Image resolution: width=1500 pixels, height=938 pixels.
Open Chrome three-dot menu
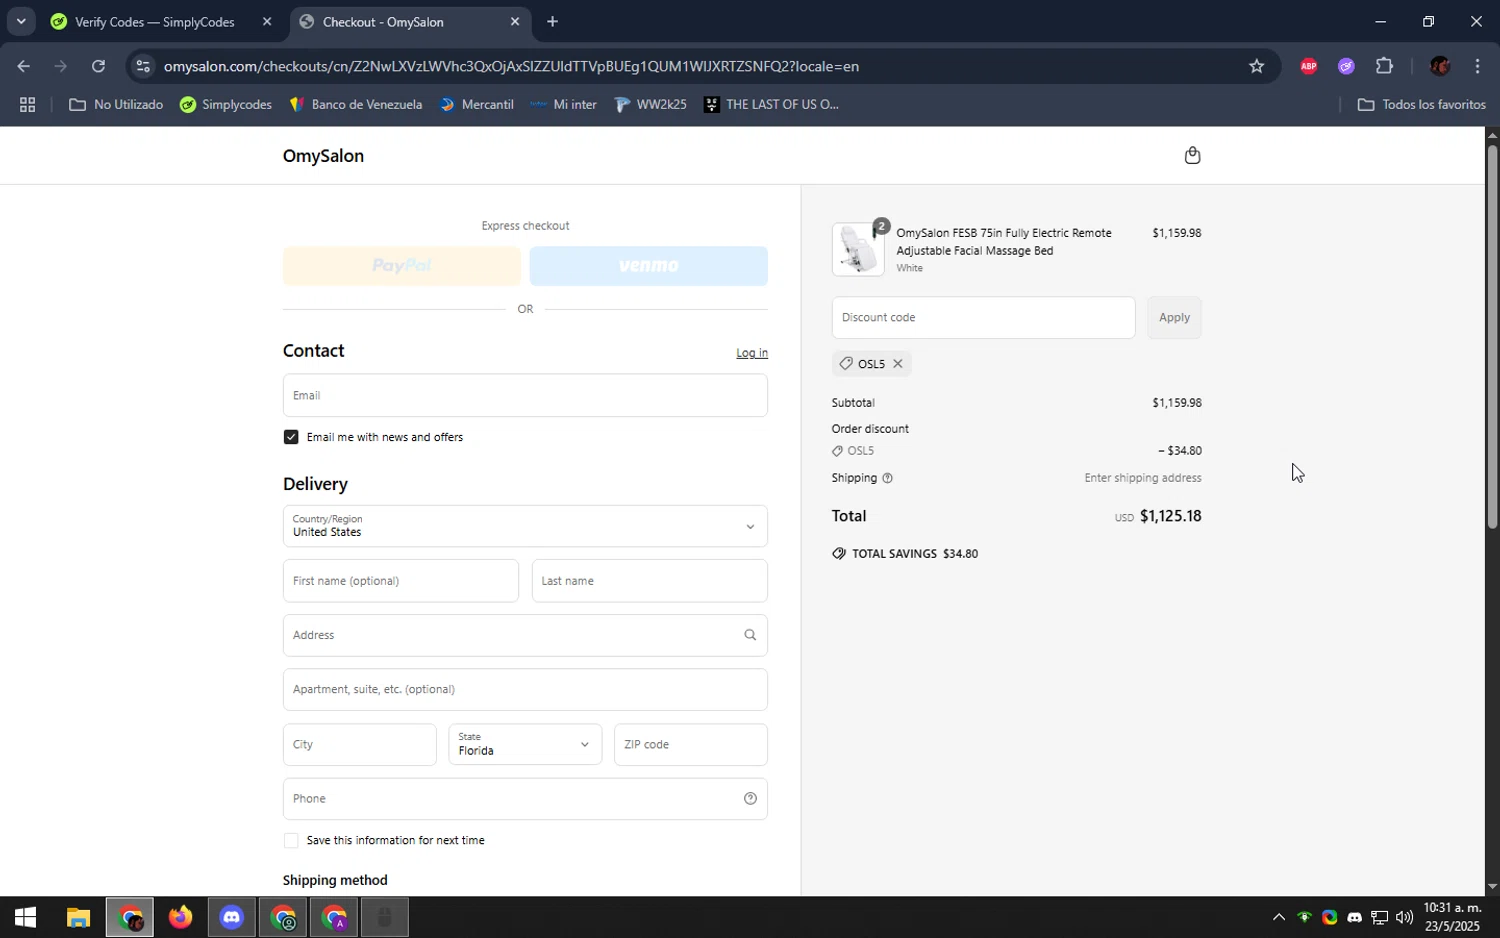[1478, 66]
